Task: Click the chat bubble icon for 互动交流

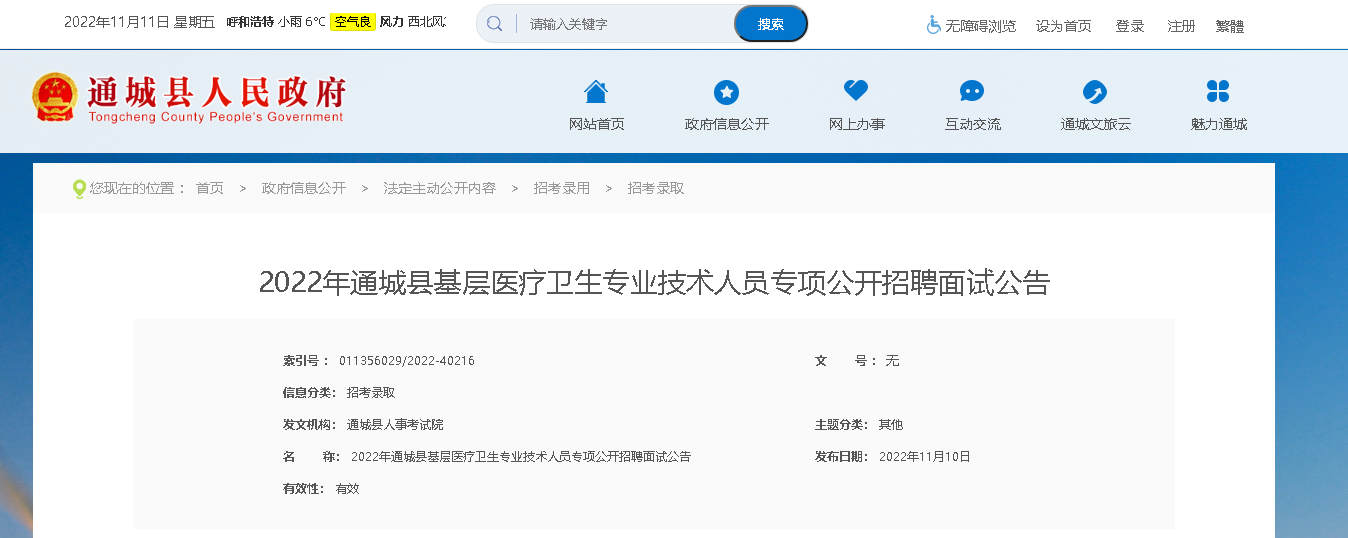Action: (x=972, y=92)
